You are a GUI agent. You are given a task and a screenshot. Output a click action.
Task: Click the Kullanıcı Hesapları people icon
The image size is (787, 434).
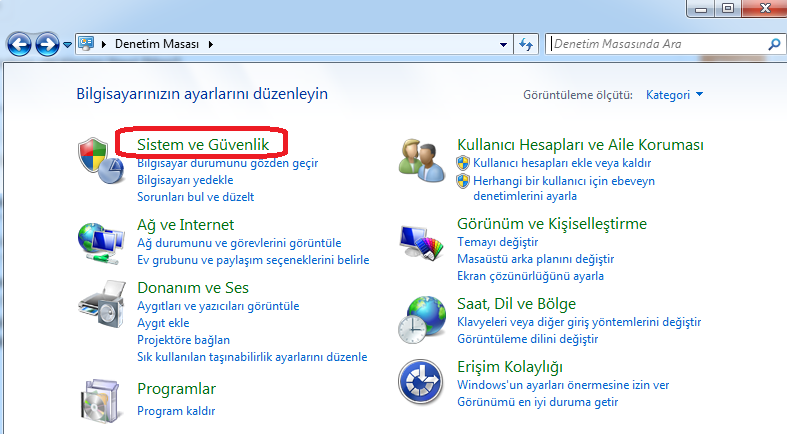tap(422, 161)
